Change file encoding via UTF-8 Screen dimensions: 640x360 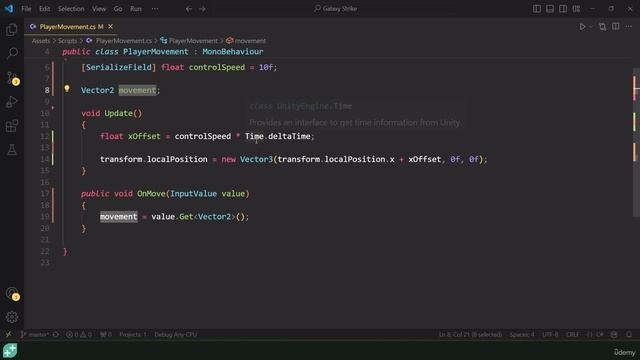point(550,334)
